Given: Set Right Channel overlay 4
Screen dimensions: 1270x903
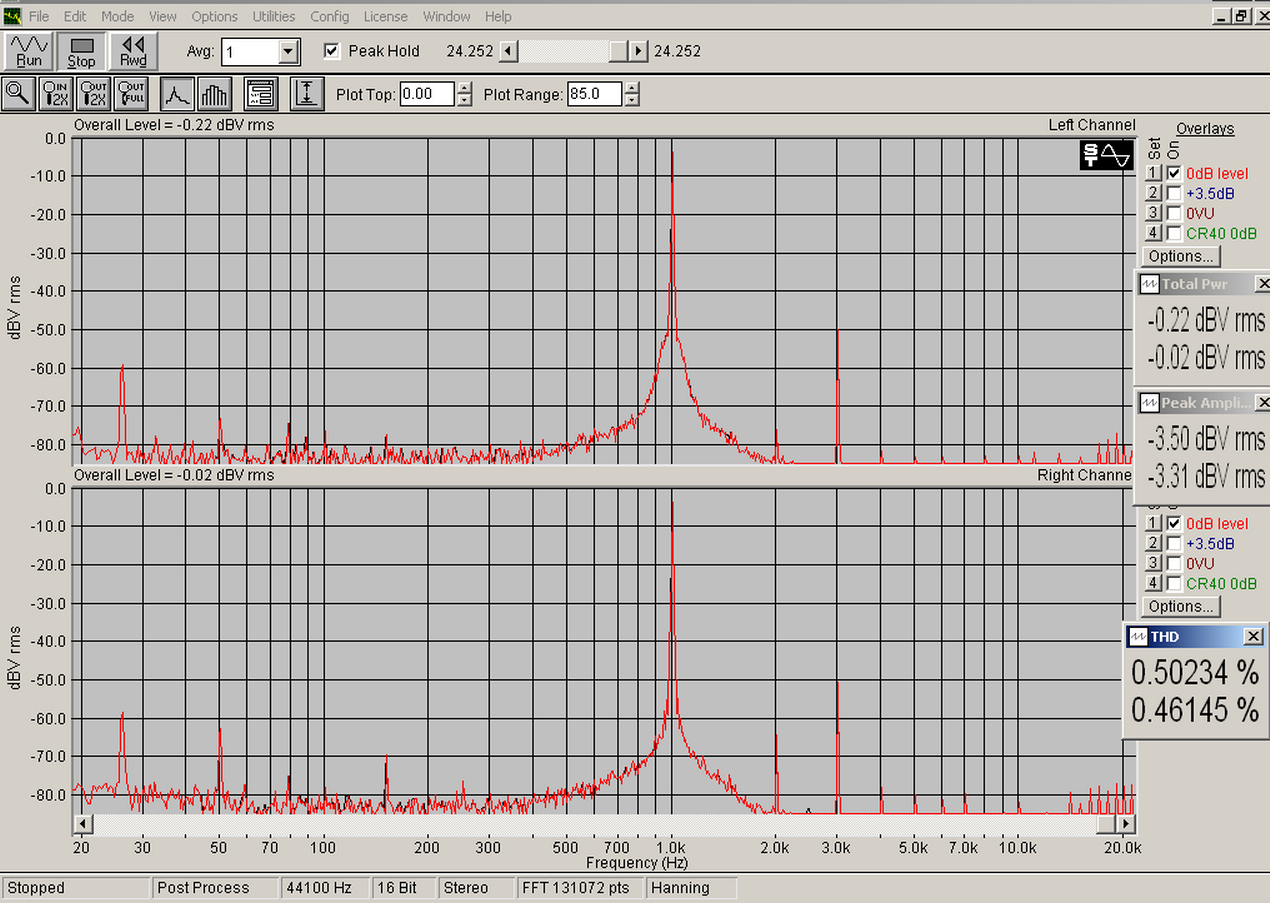Looking at the screenshot, I should pyautogui.click(x=1153, y=583).
